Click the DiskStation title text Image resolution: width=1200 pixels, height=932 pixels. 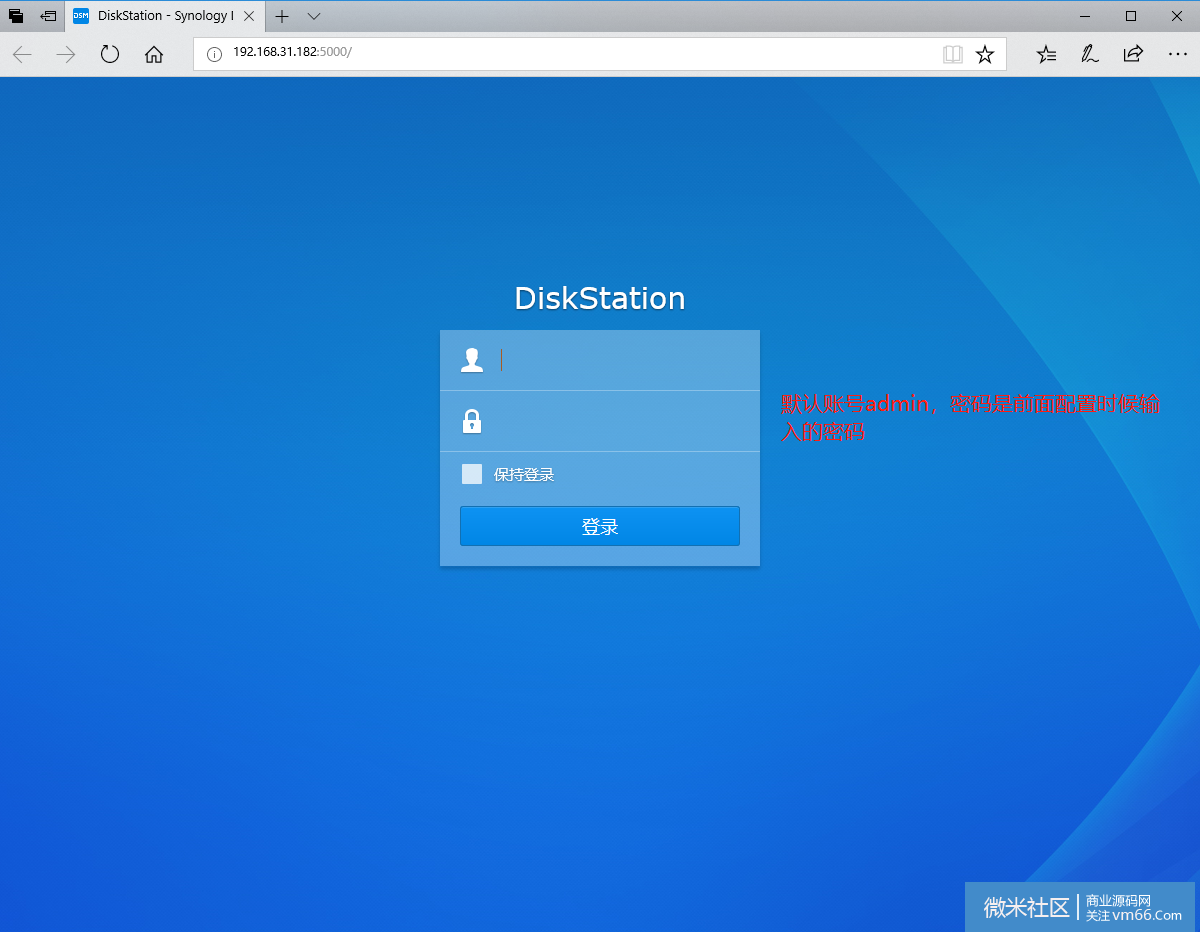pyautogui.click(x=600, y=298)
